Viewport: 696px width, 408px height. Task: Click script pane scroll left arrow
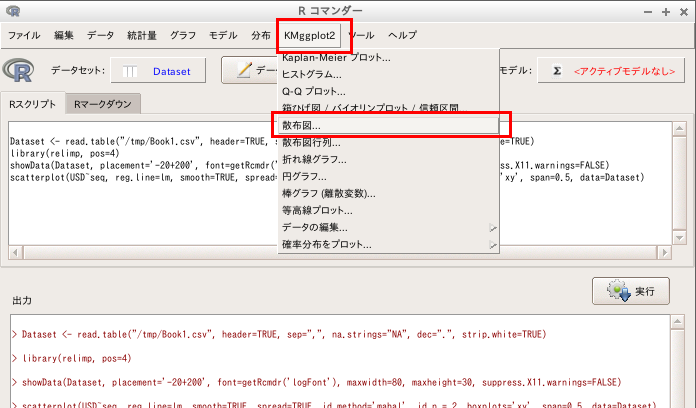coord(16,253)
